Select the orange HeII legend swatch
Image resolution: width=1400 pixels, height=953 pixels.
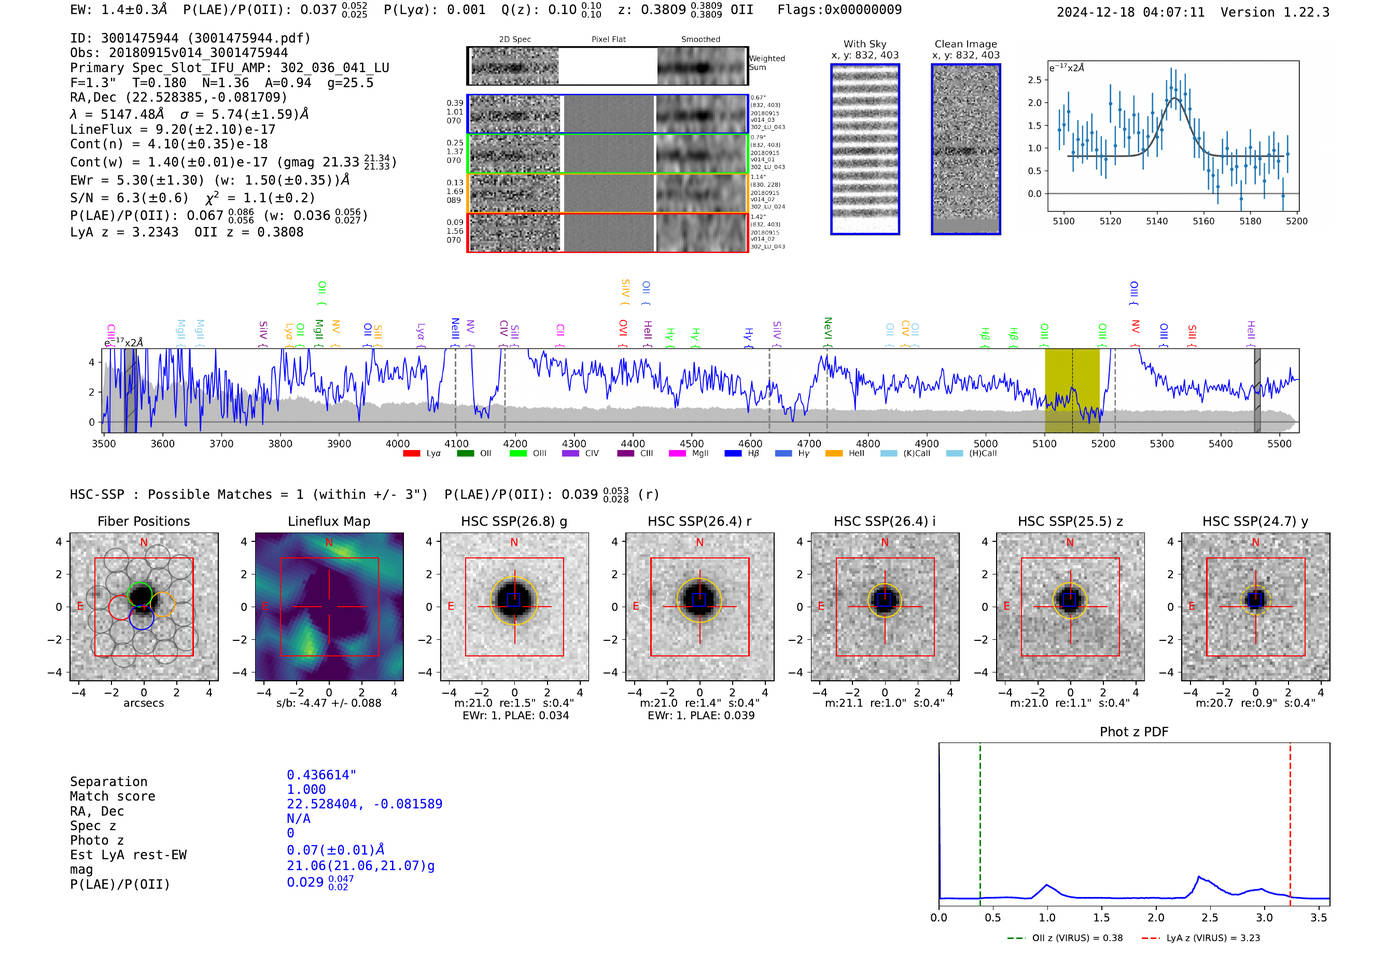click(x=834, y=454)
